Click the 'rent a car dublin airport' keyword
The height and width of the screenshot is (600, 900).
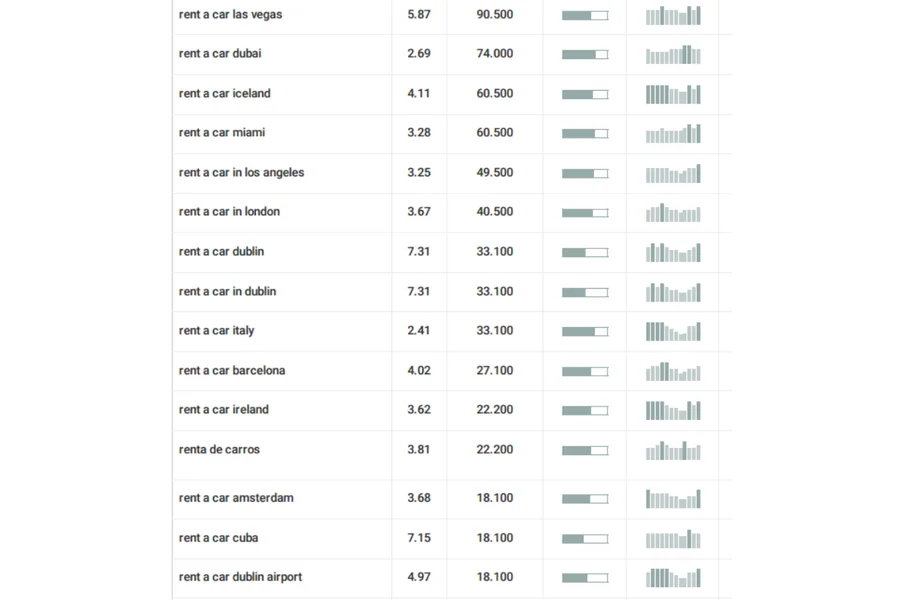point(241,578)
